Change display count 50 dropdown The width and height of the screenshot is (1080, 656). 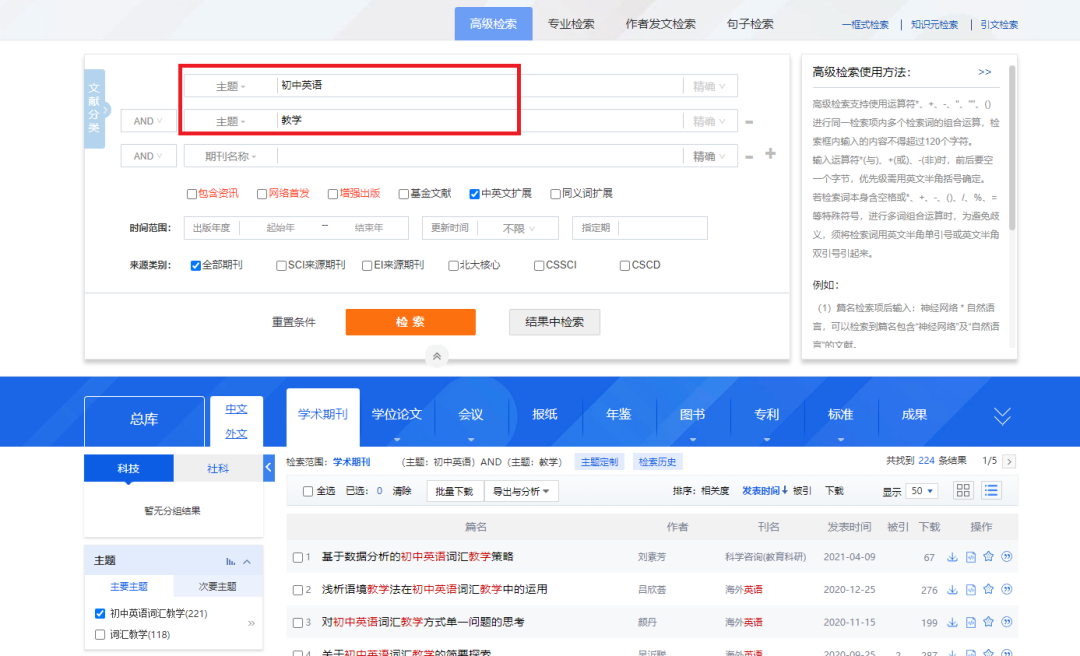click(x=922, y=491)
